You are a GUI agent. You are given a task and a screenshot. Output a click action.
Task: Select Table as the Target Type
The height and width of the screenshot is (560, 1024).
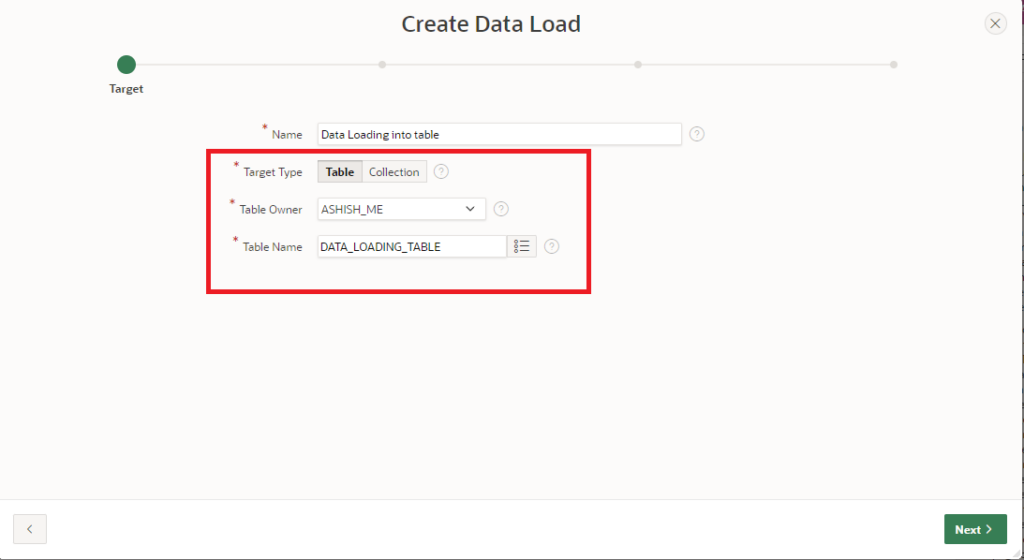340,172
